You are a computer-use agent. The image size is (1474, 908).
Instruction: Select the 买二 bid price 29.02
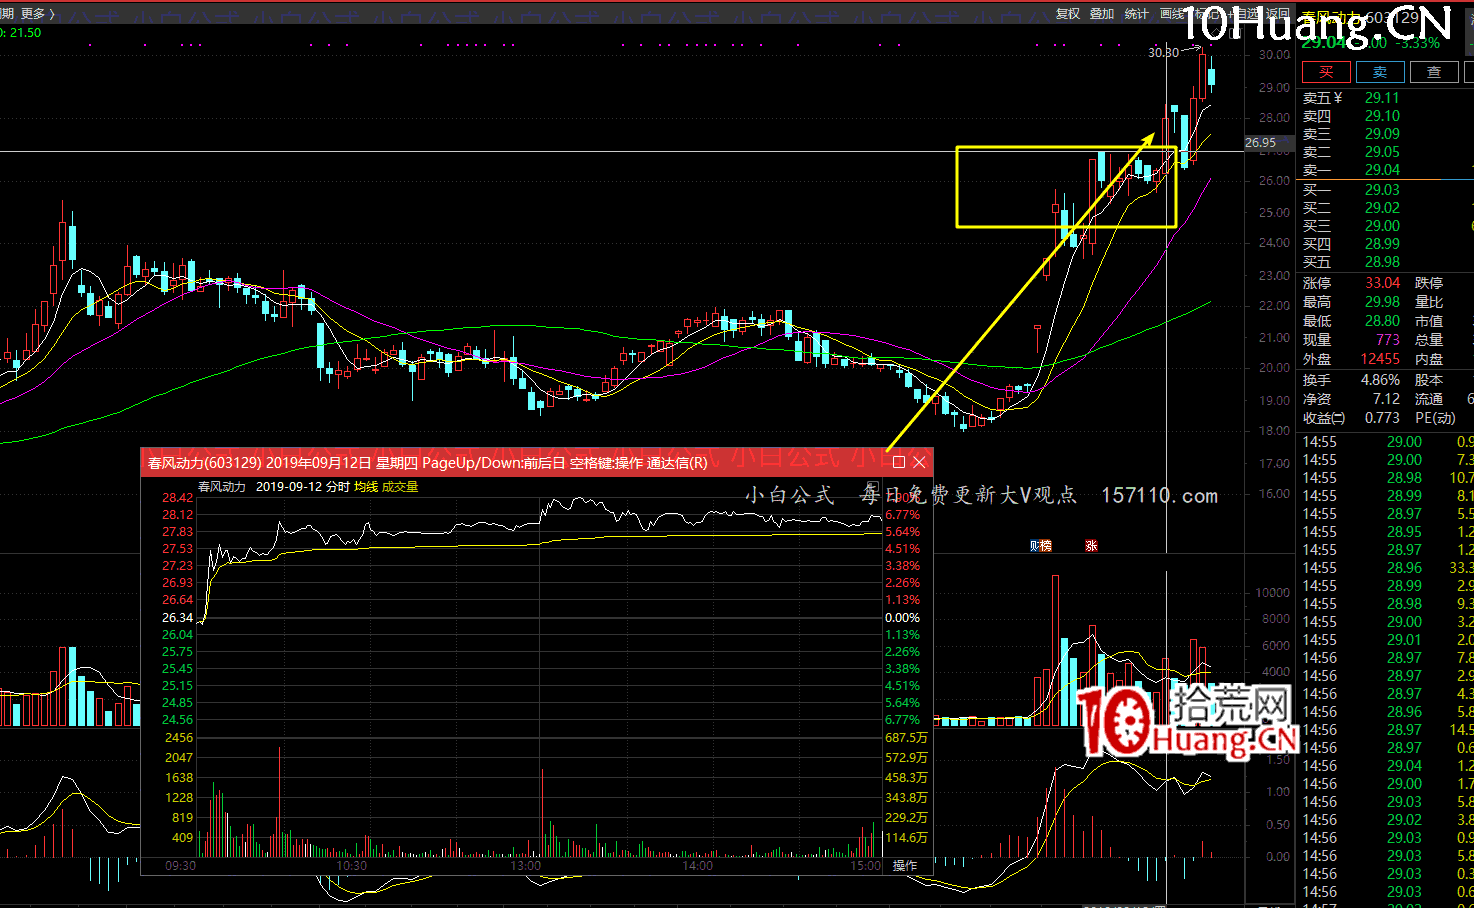1382,208
